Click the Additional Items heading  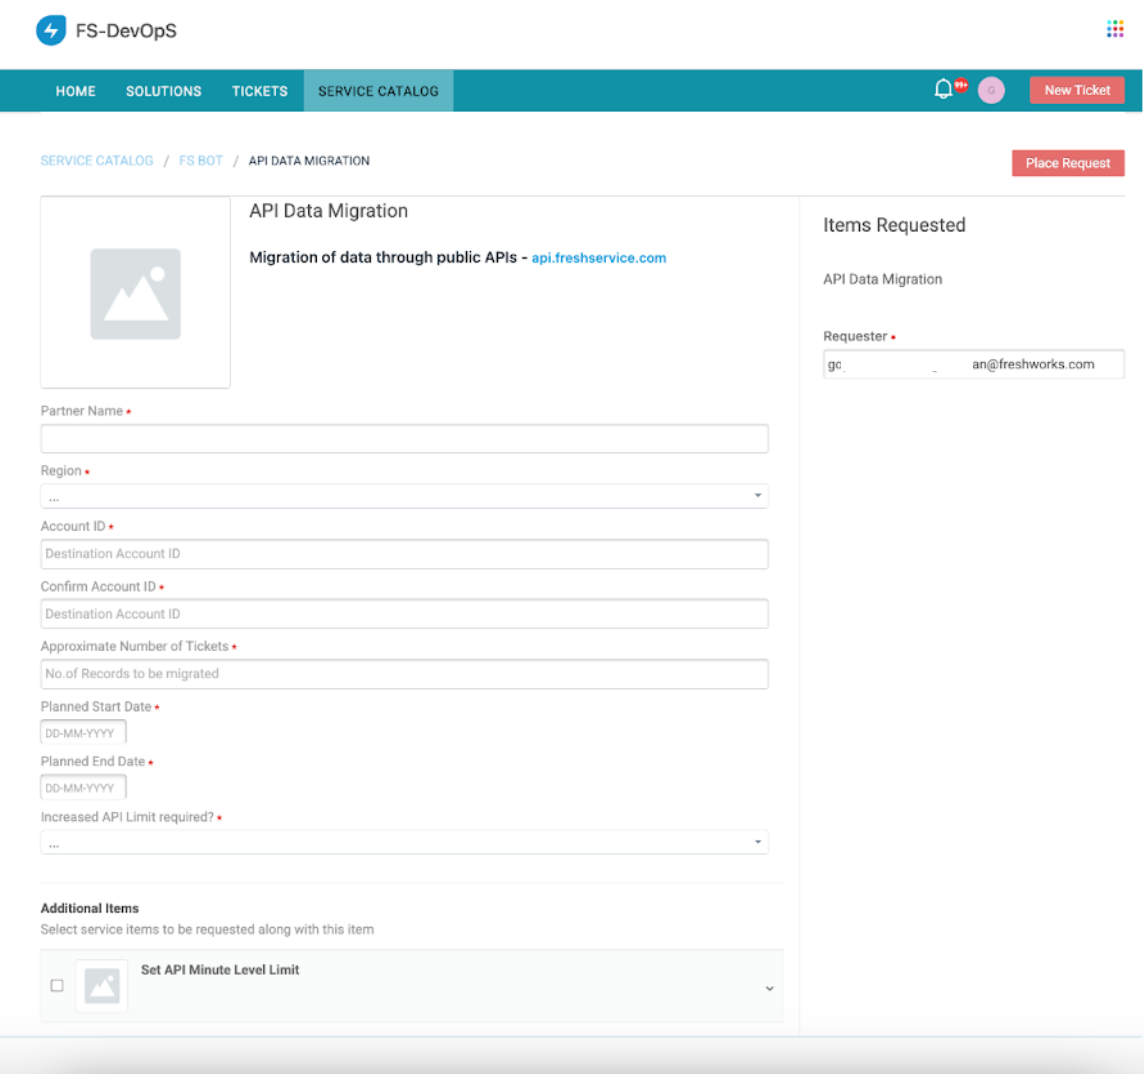90,908
